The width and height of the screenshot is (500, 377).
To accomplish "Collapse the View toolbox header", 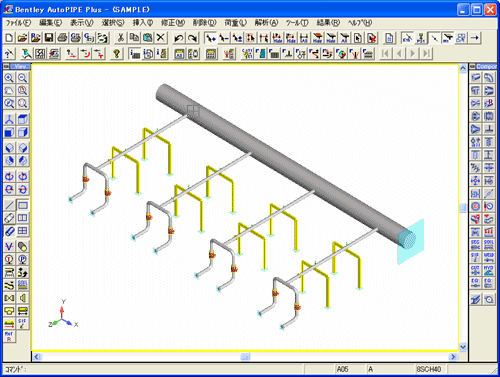I will [x=6, y=67].
